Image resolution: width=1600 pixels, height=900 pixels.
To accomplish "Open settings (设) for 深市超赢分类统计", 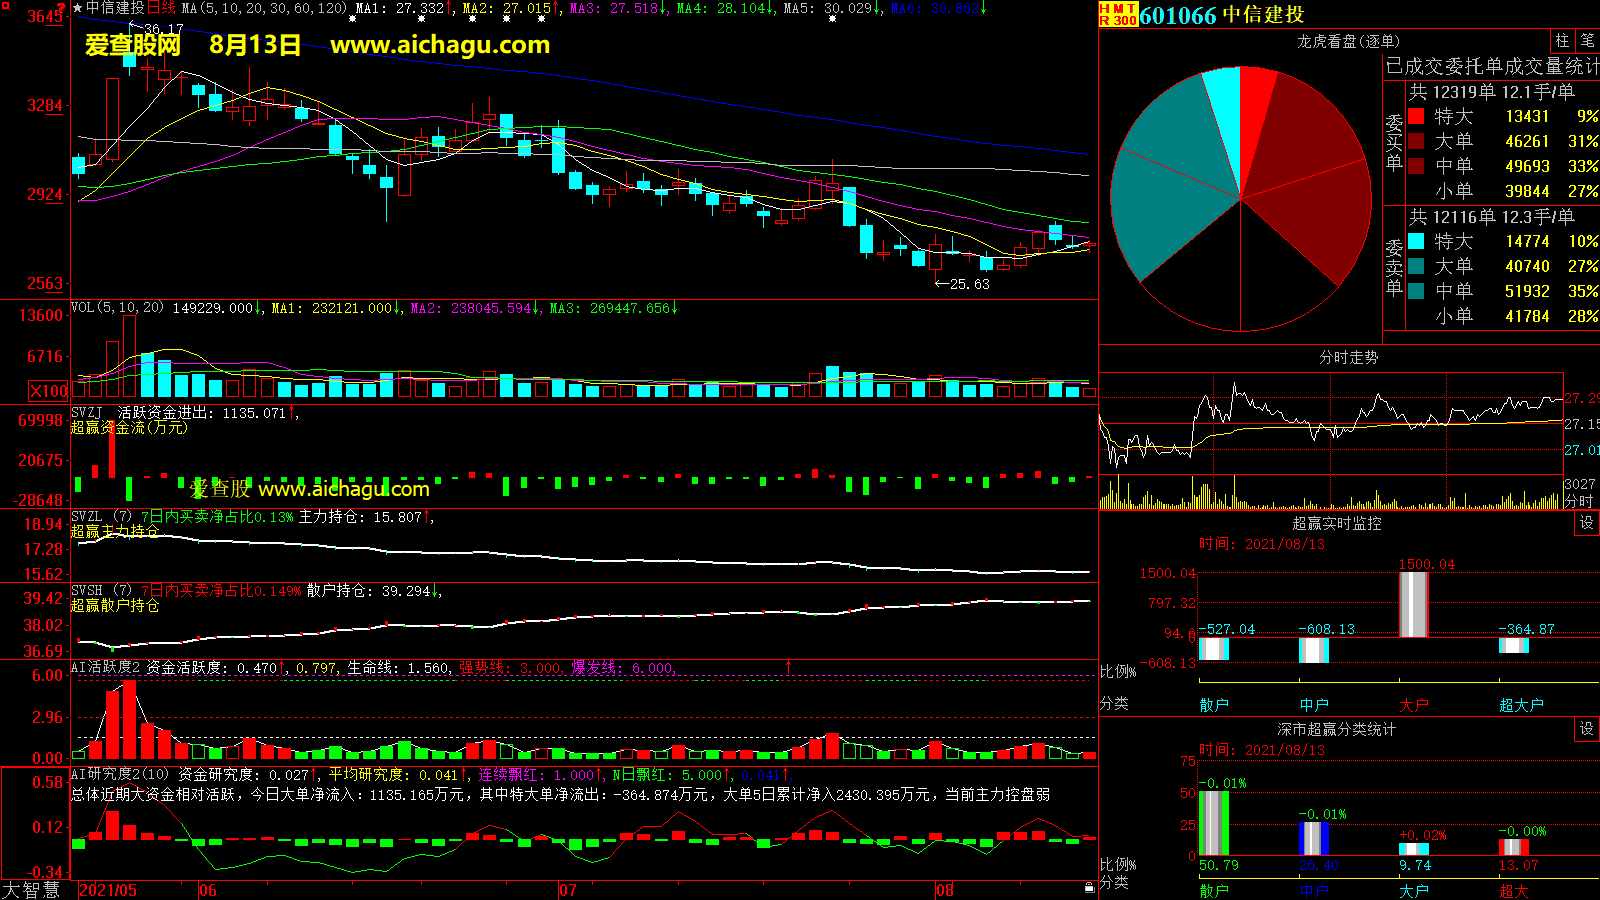I will (1586, 729).
